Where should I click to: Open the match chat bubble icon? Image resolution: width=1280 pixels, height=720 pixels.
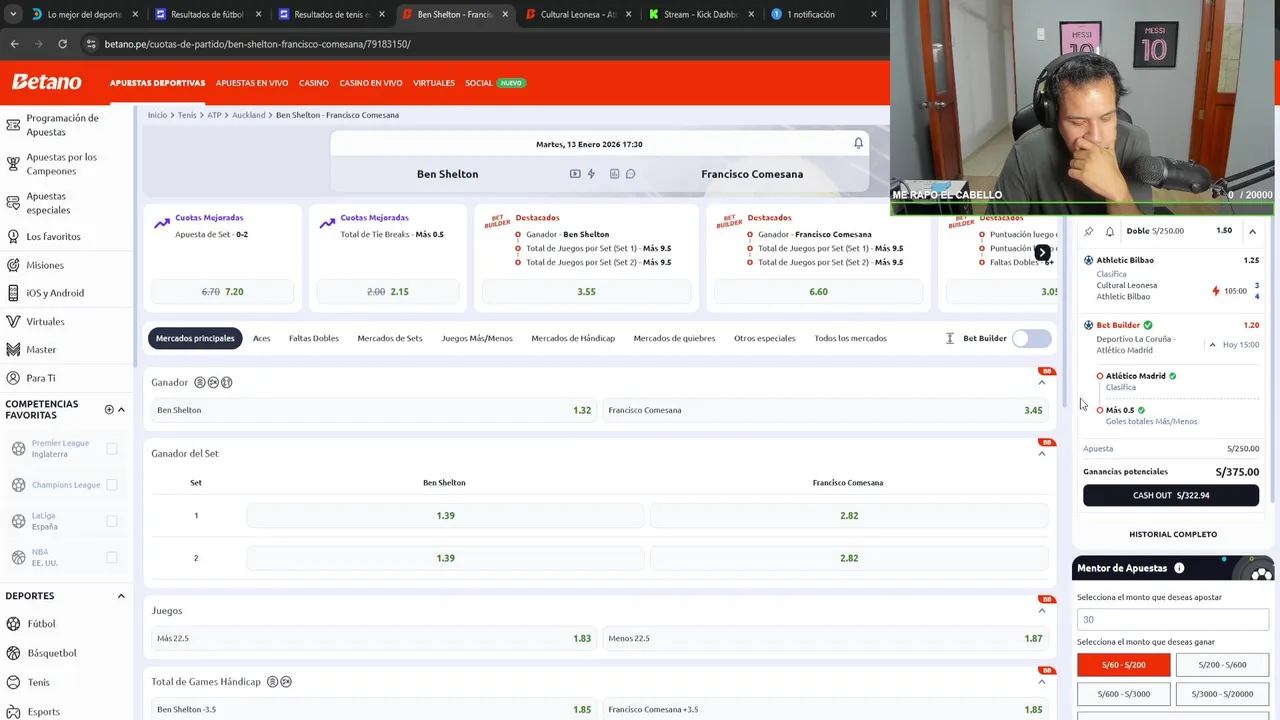630,174
